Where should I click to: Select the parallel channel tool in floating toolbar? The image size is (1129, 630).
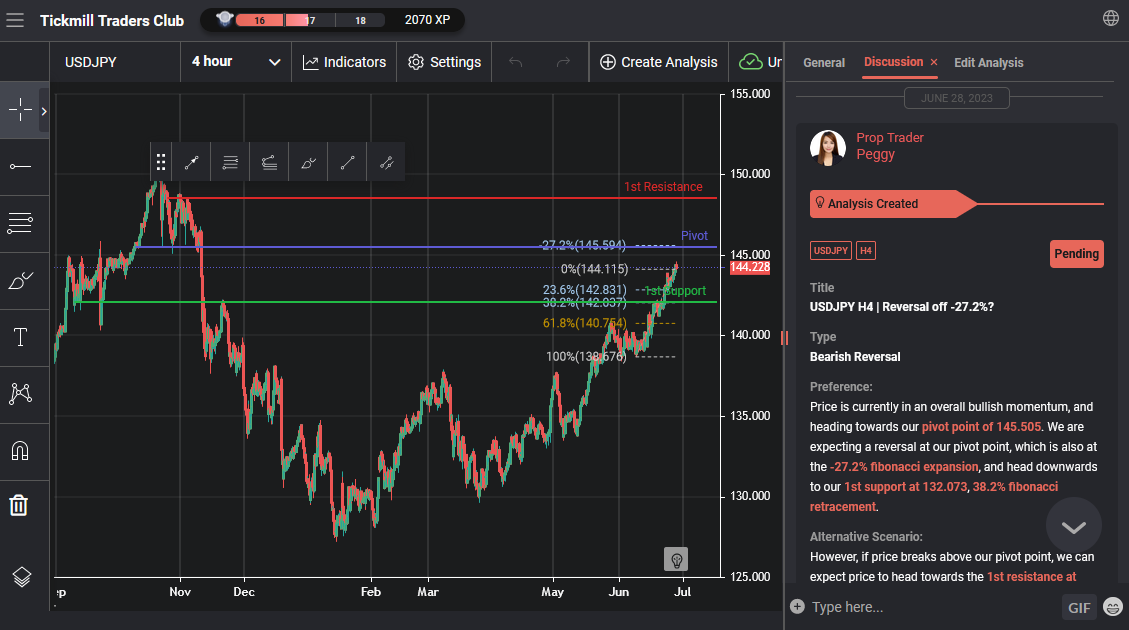386,163
